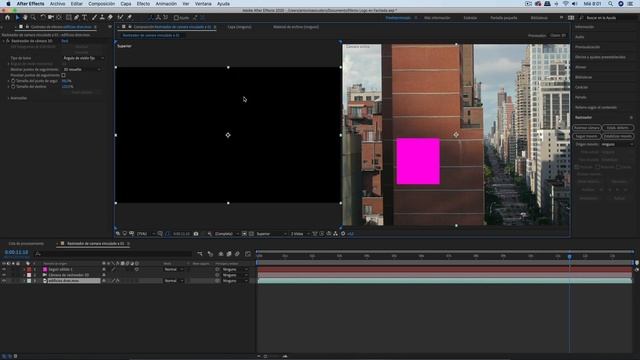Click the current-time indicator in the timeline ruler
Image resolution: width=640 pixels, height=360 pixels.
569,256
